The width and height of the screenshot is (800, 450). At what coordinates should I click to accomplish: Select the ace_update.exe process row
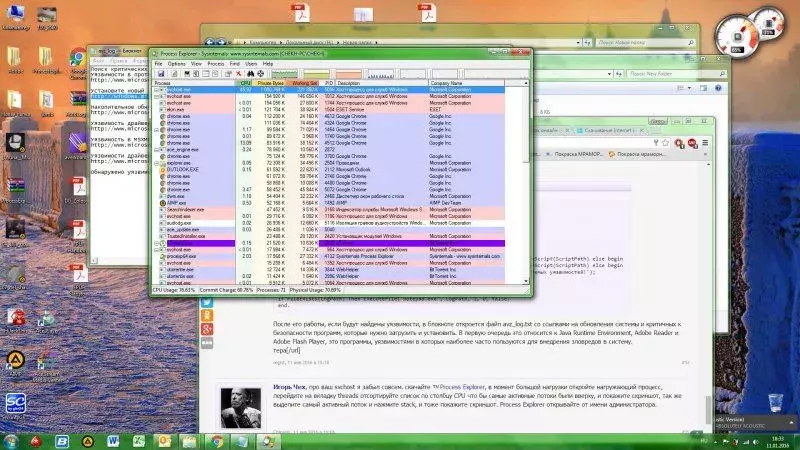click(329, 230)
